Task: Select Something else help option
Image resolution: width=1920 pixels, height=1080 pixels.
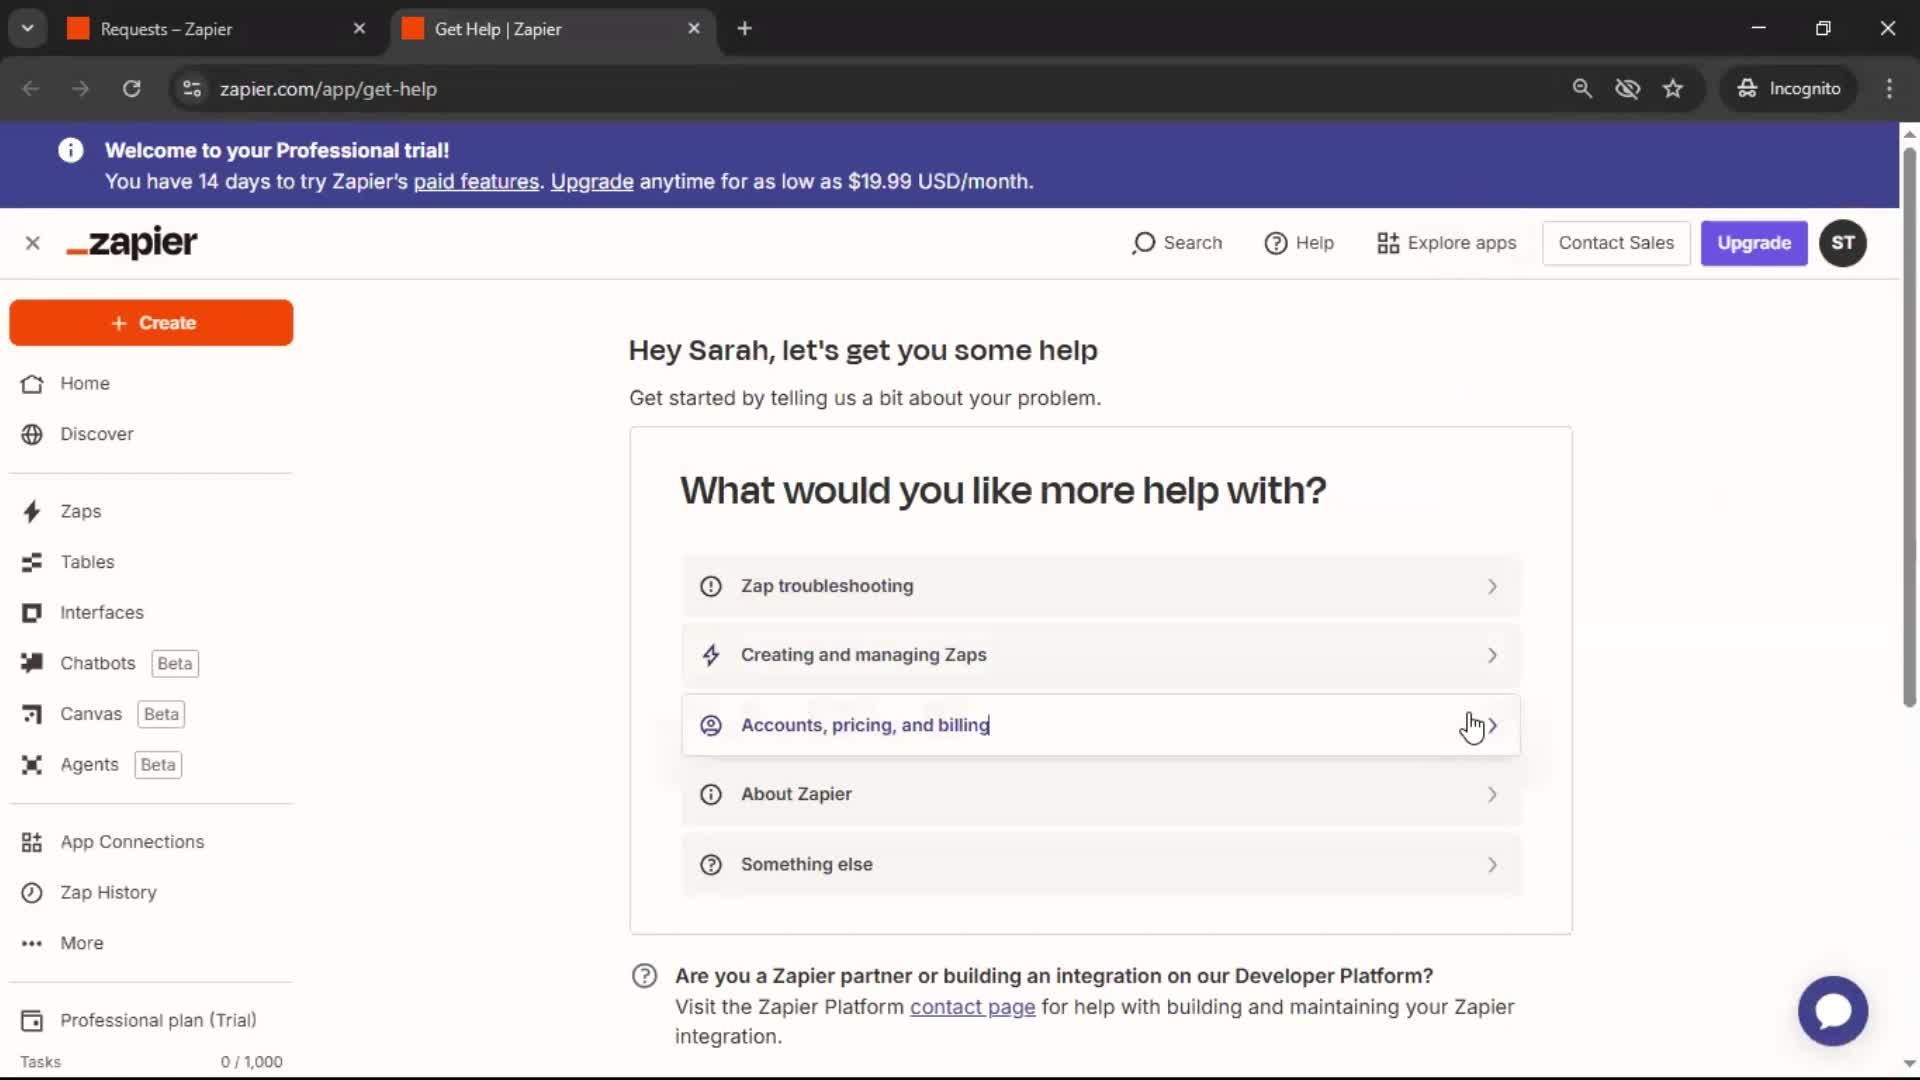Action: (x=1100, y=865)
